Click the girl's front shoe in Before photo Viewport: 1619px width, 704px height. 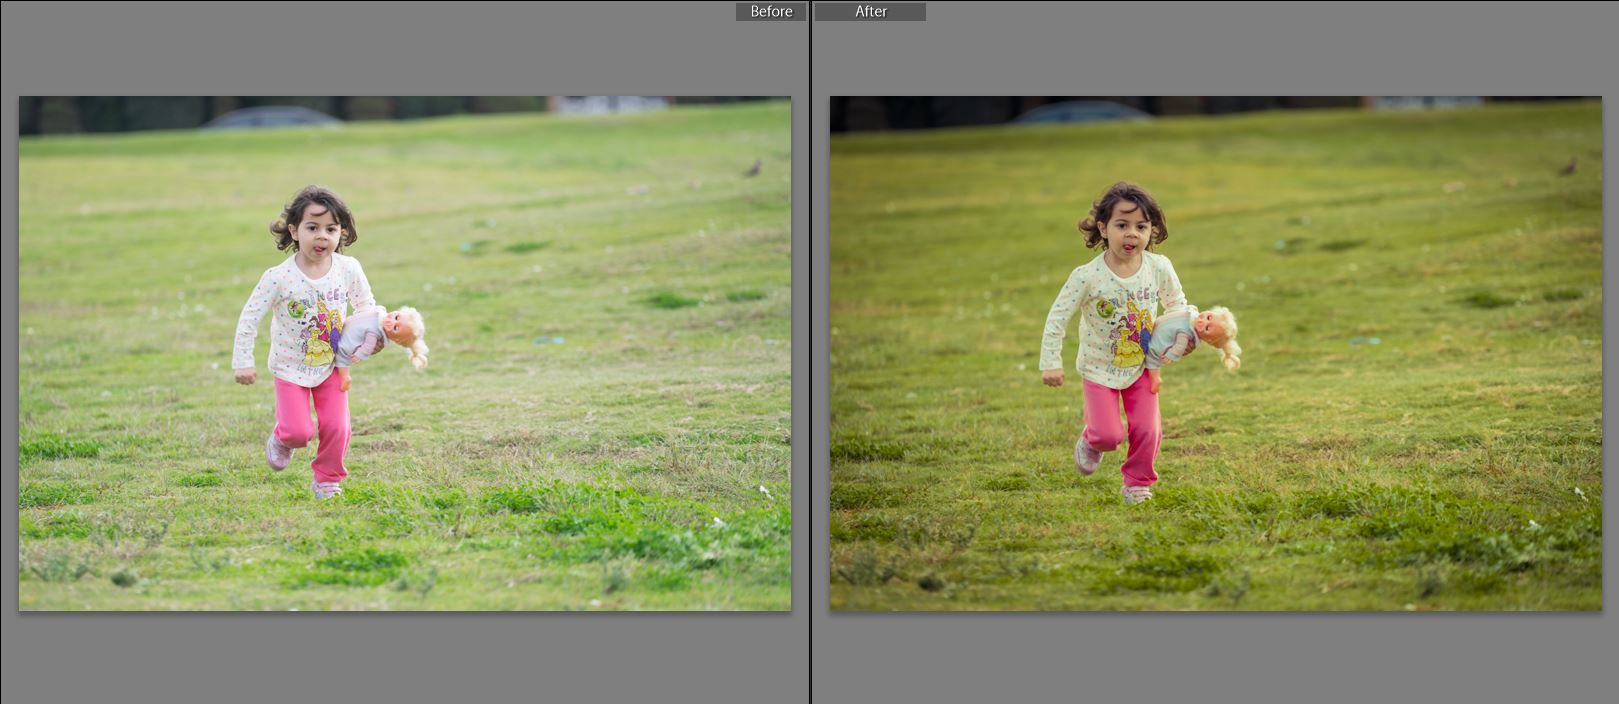pos(326,489)
